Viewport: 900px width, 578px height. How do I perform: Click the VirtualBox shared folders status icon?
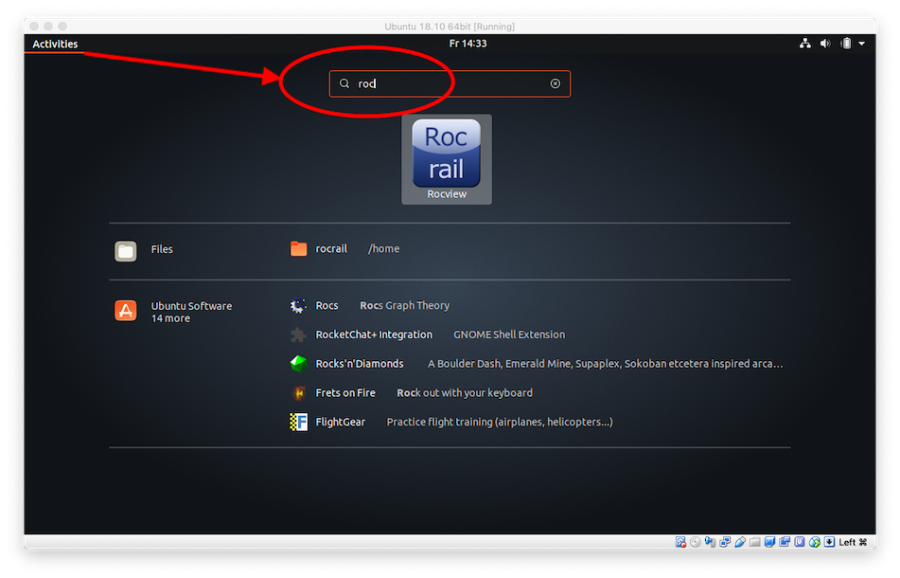[x=756, y=542]
